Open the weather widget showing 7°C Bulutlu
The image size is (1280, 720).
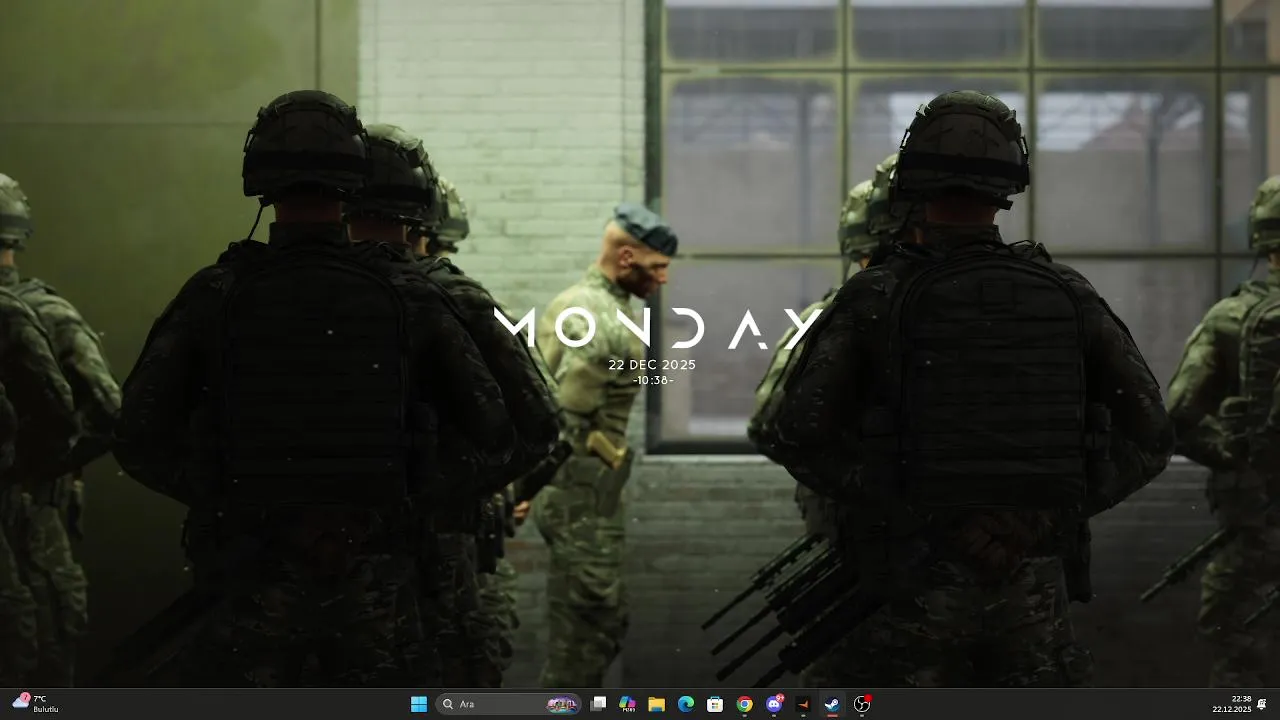coord(36,704)
